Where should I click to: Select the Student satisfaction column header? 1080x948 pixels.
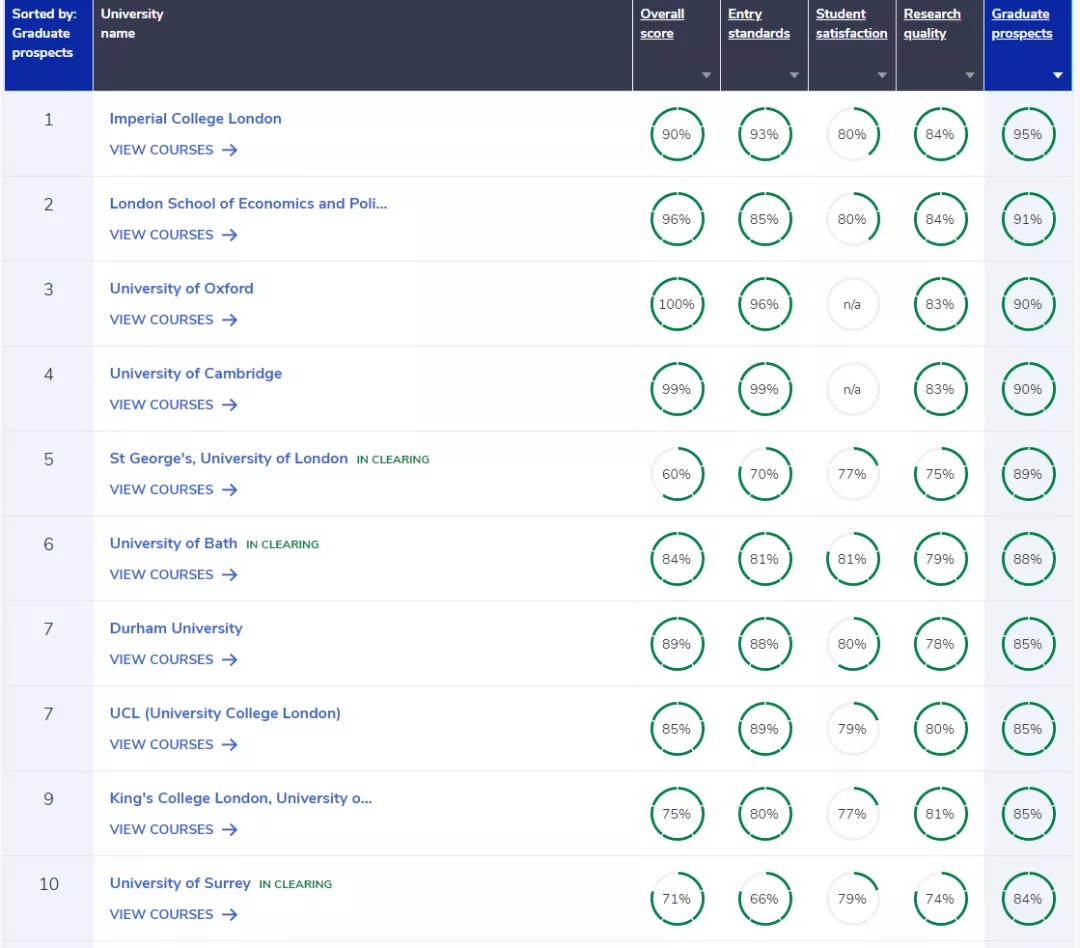(x=851, y=23)
